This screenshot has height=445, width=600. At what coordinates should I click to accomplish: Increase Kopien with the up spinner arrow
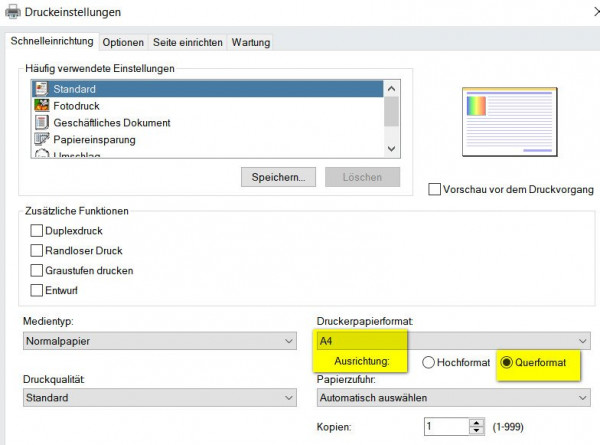[x=476, y=423]
